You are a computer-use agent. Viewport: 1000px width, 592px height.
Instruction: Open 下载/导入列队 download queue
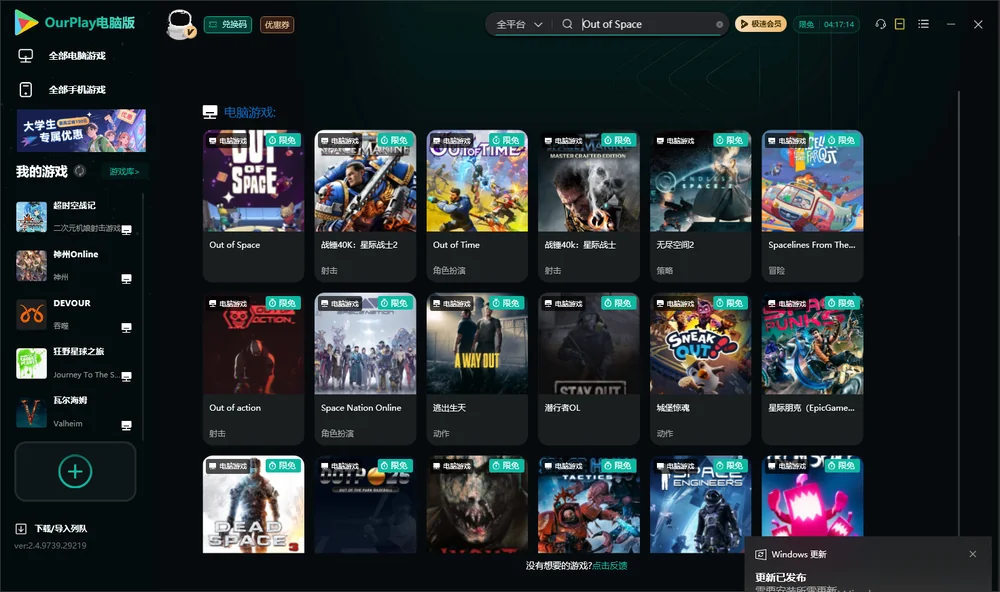(51, 529)
